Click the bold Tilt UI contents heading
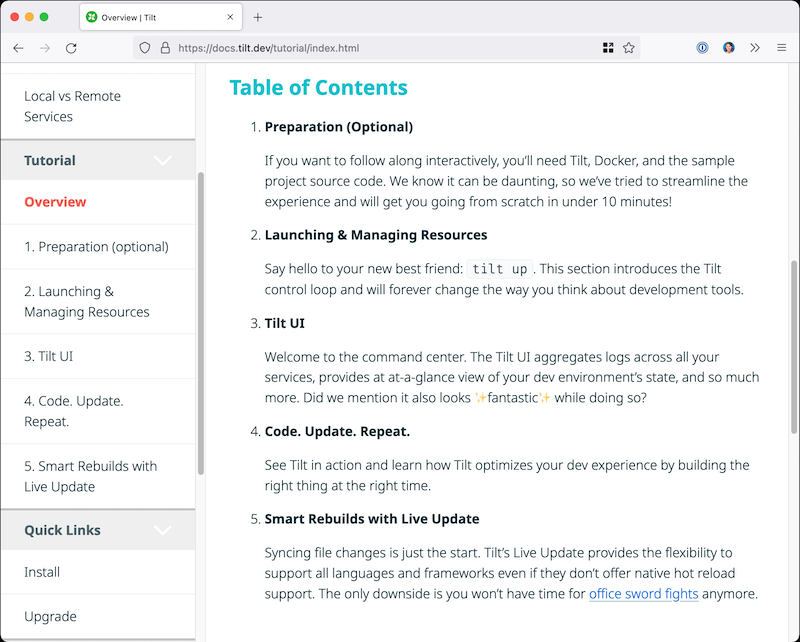This screenshot has height=642, width=800. click(x=285, y=323)
